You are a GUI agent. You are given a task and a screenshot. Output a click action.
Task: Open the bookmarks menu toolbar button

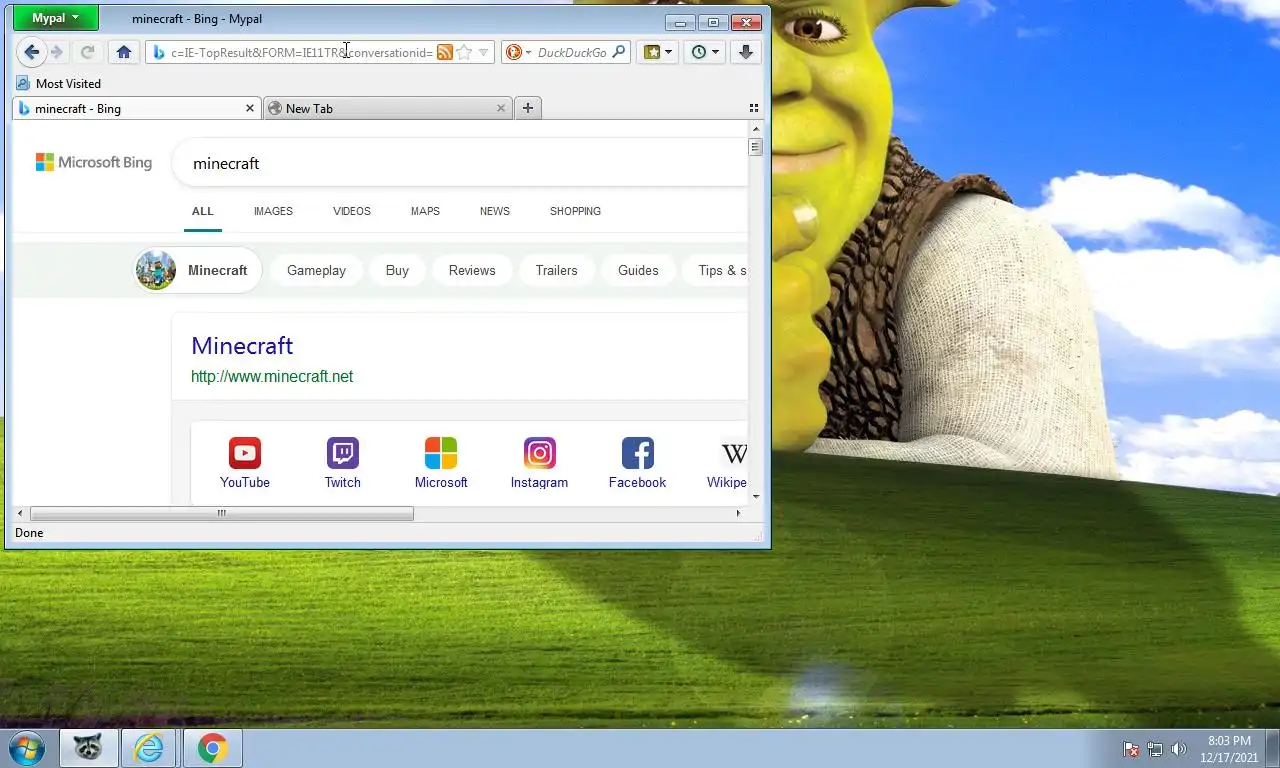tap(658, 52)
